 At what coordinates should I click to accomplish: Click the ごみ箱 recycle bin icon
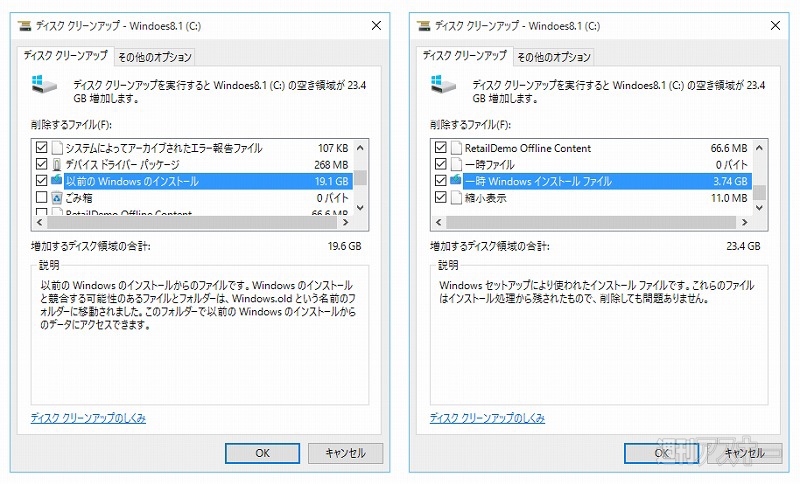pyautogui.click(x=57, y=198)
